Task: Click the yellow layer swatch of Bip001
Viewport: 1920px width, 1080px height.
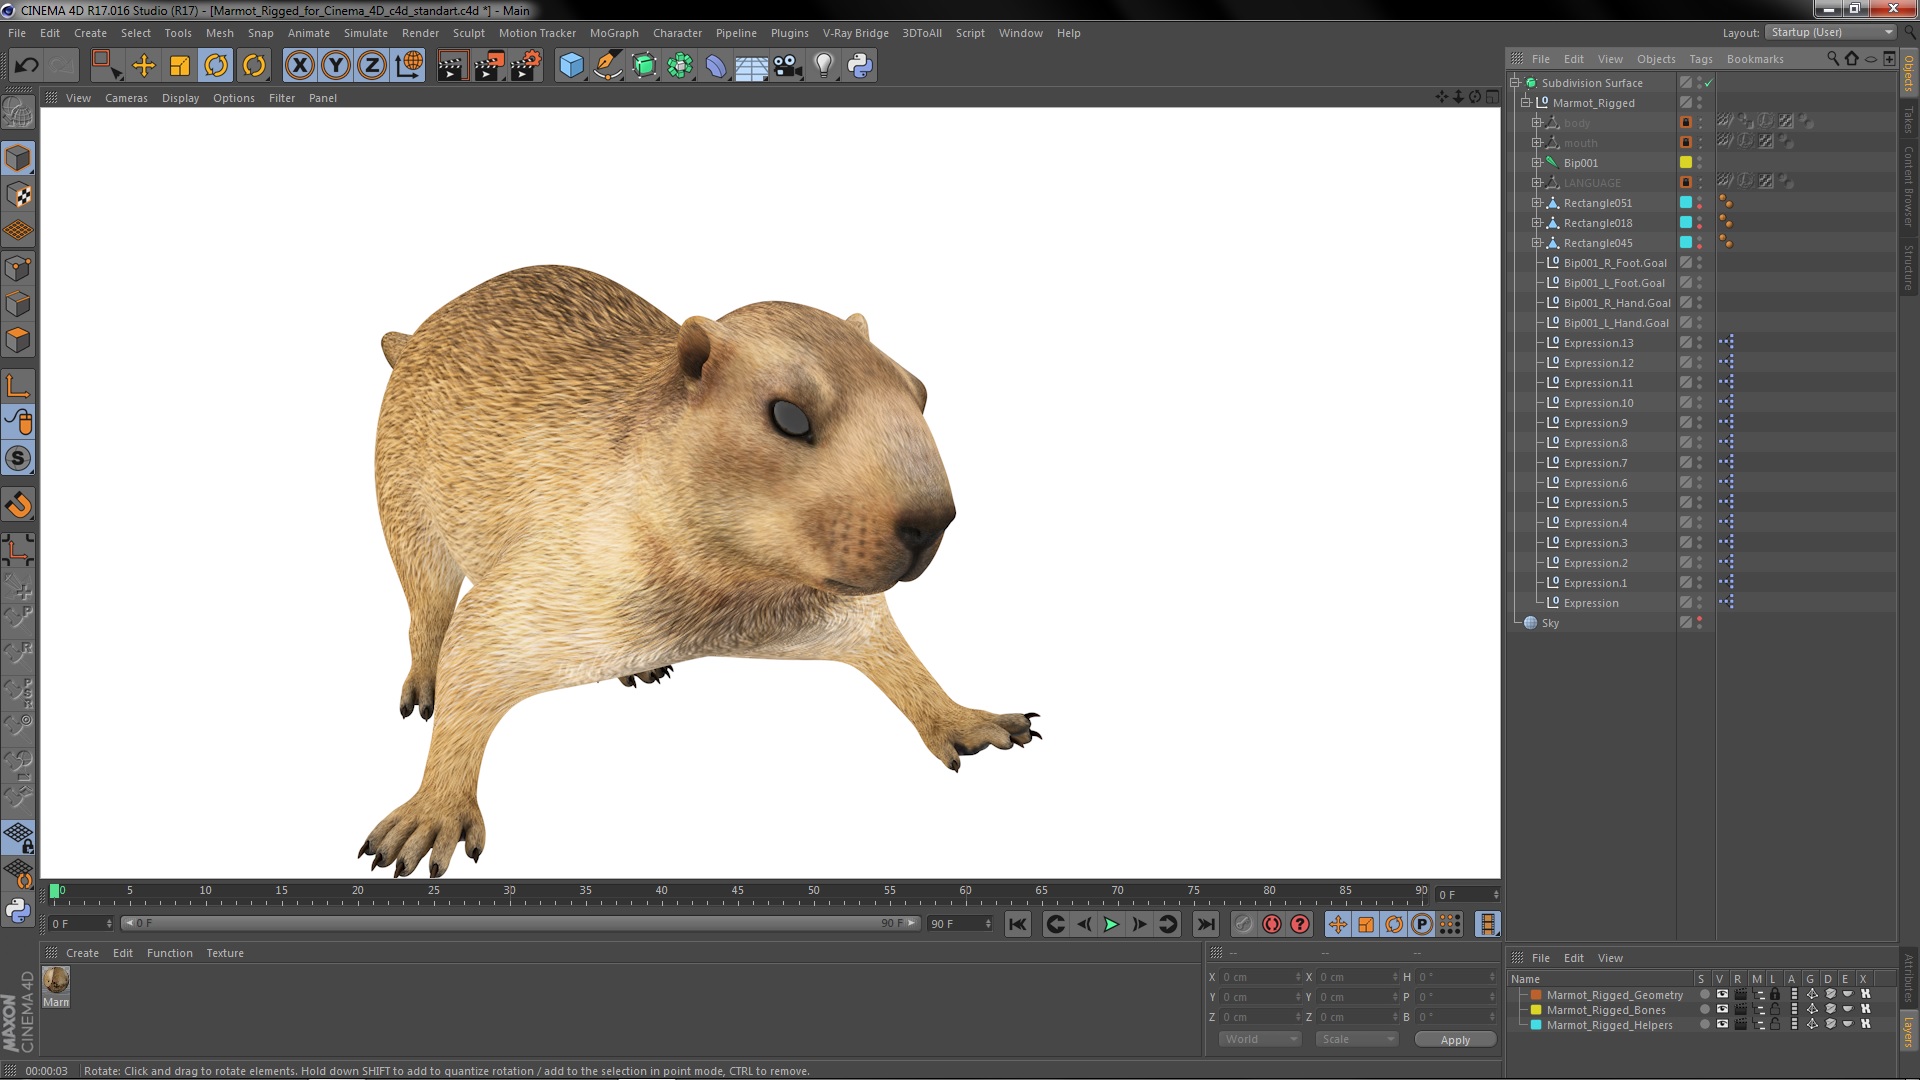Action: pyautogui.click(x=1686, y=163)
